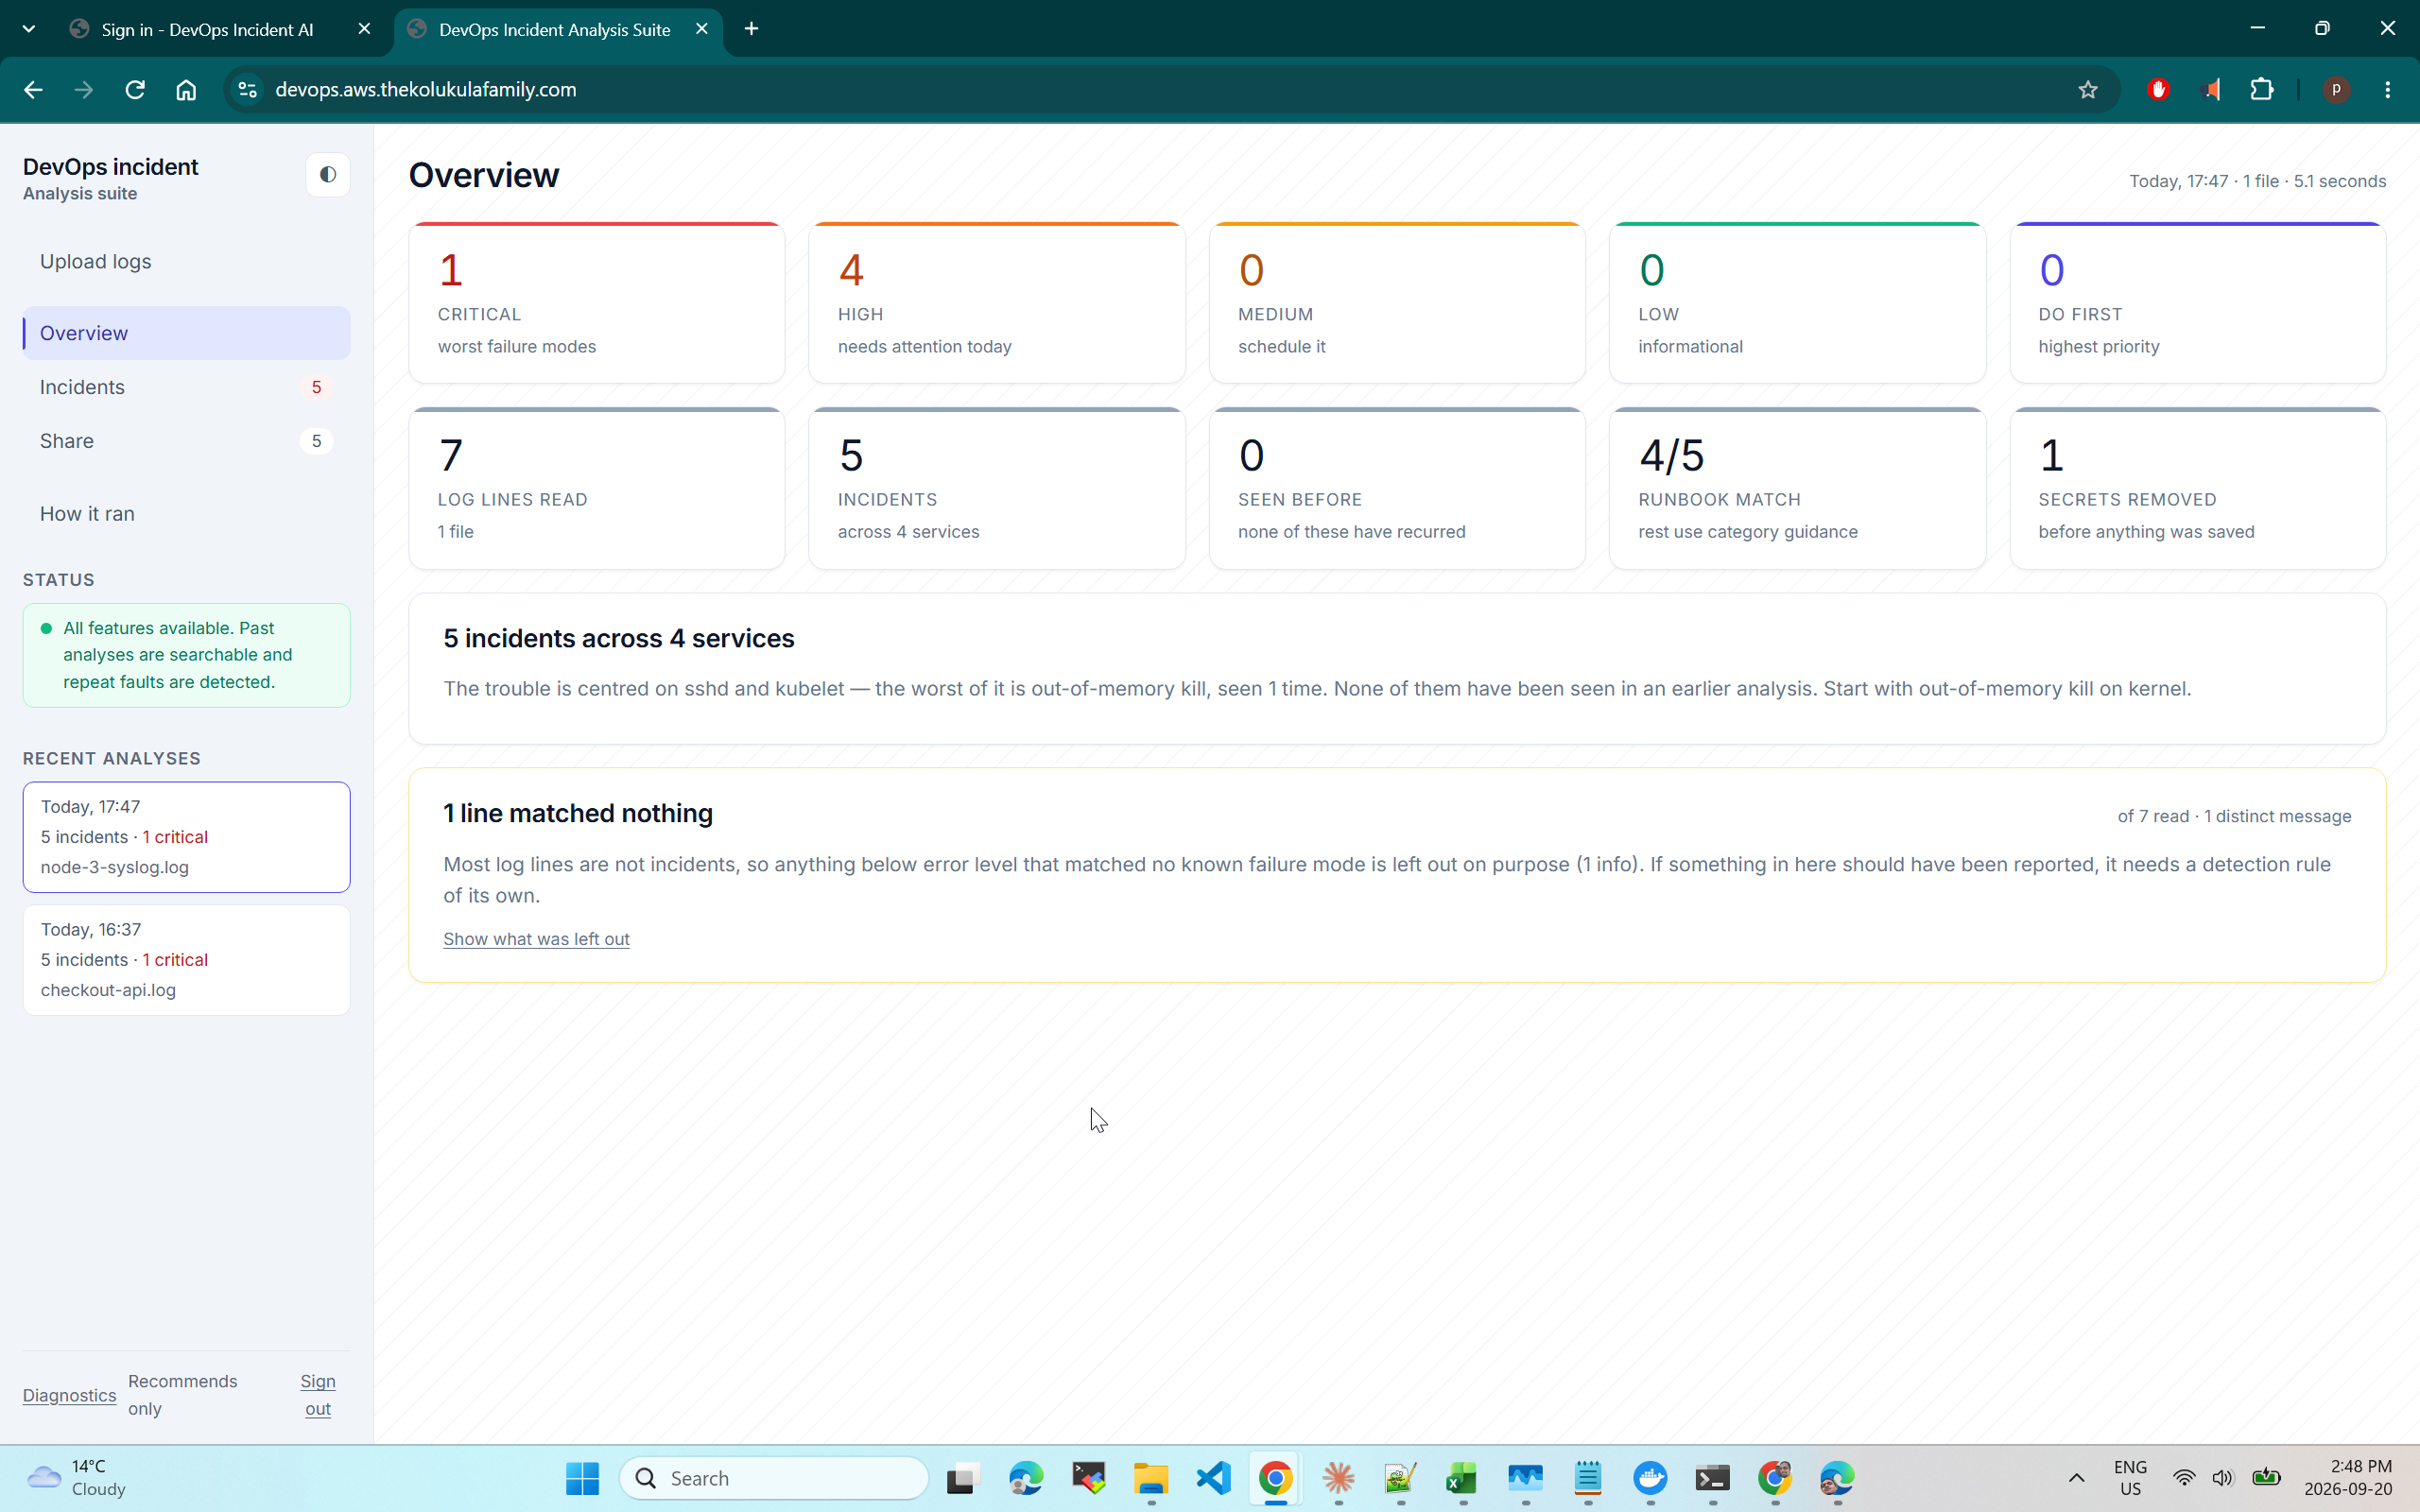The width and height of the screenshot is (2420, 1512).
Task: Open volume control in system tray
Action: (x=2222, y=1478)
